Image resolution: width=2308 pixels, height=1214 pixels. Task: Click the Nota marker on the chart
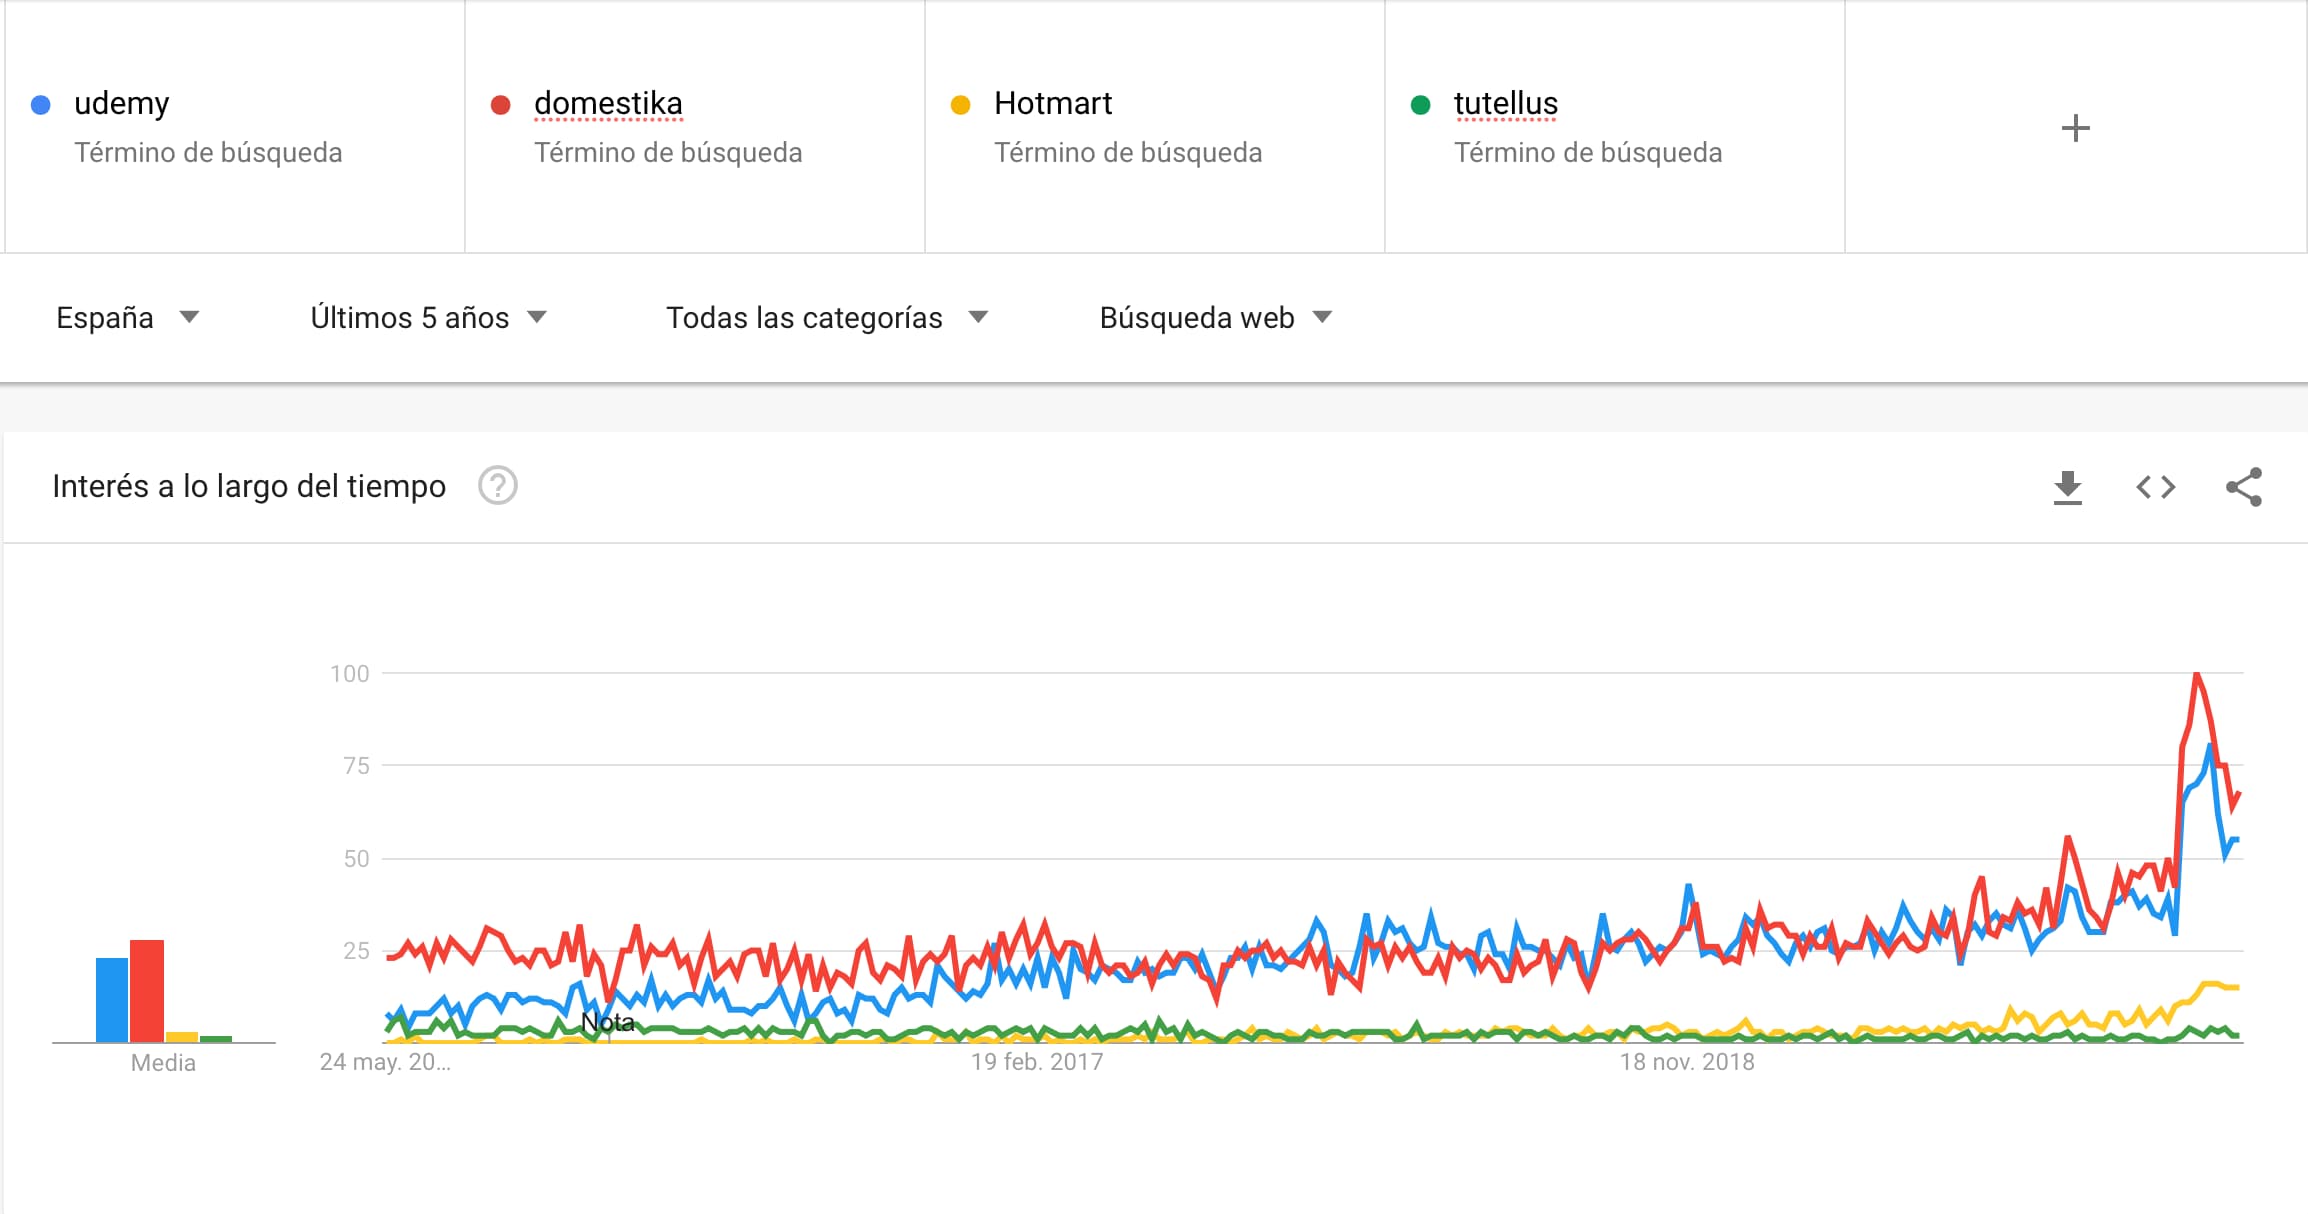608,1022
